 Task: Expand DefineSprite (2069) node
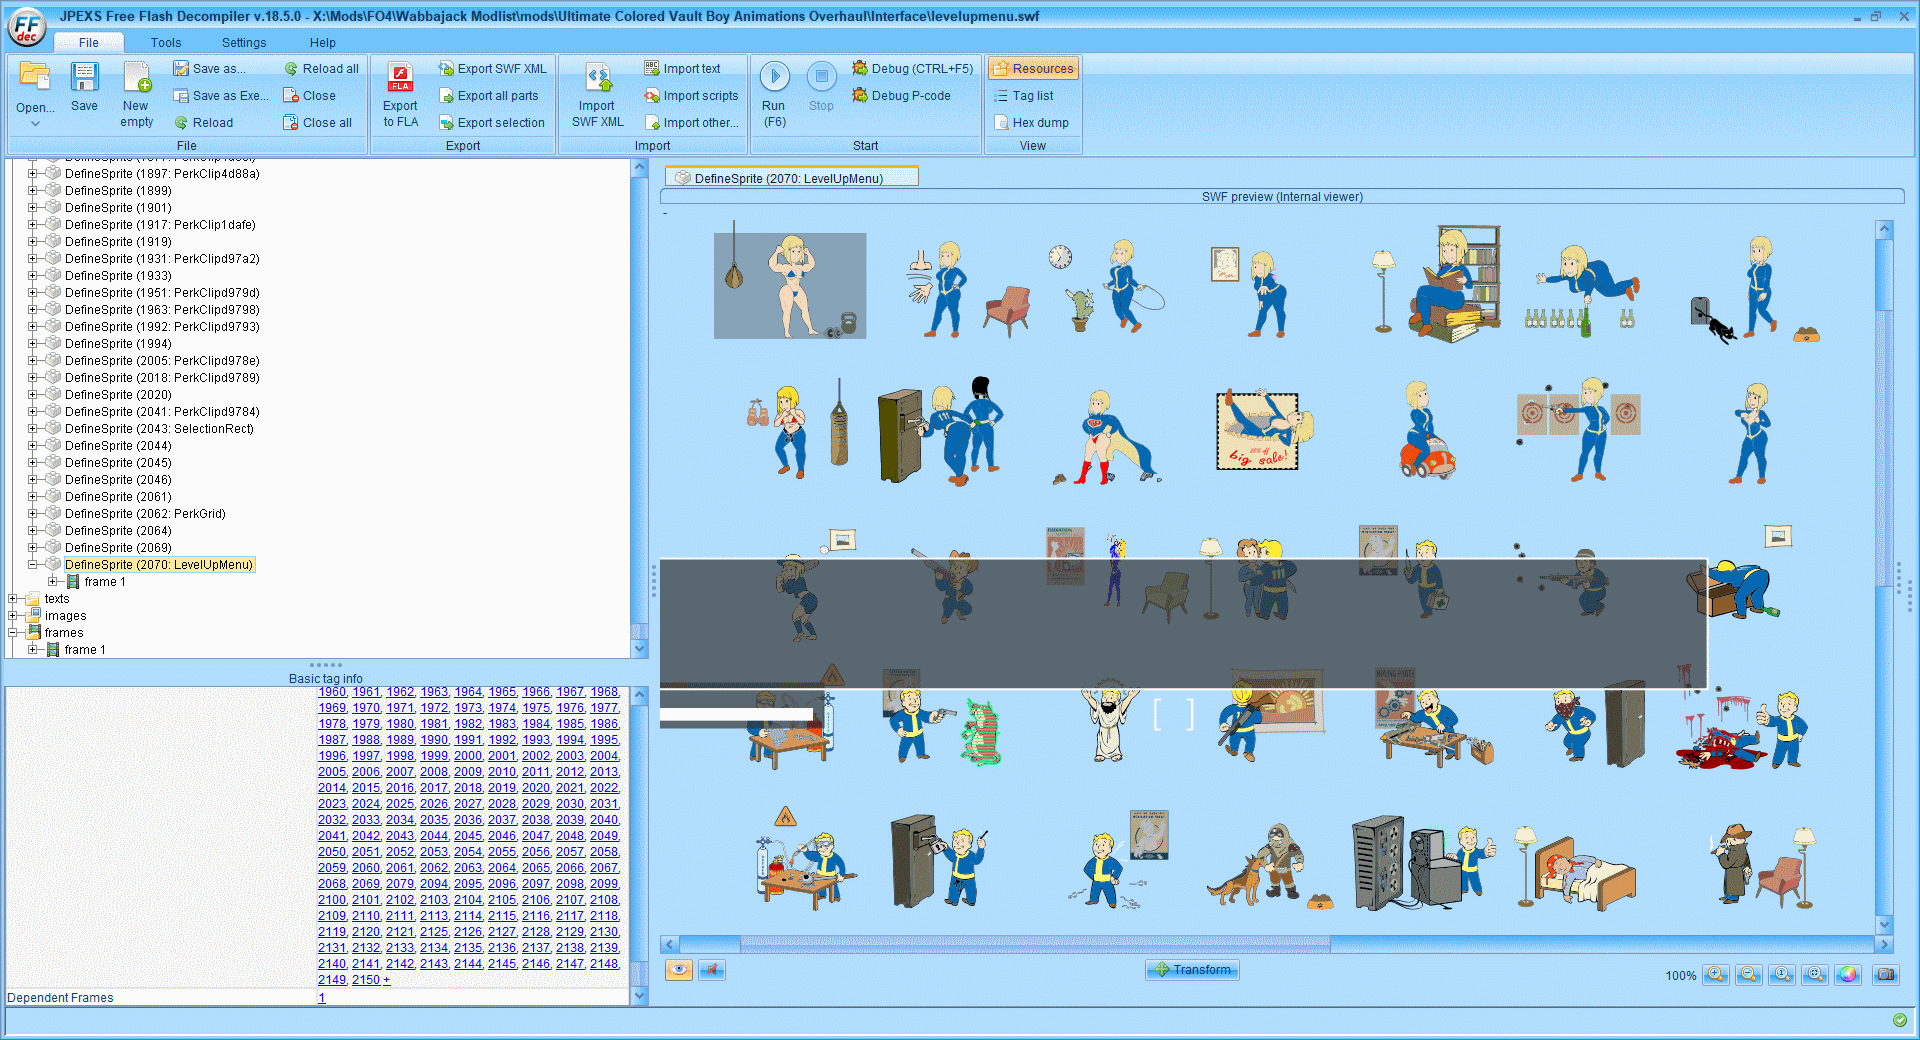click(x=33, y=548)
